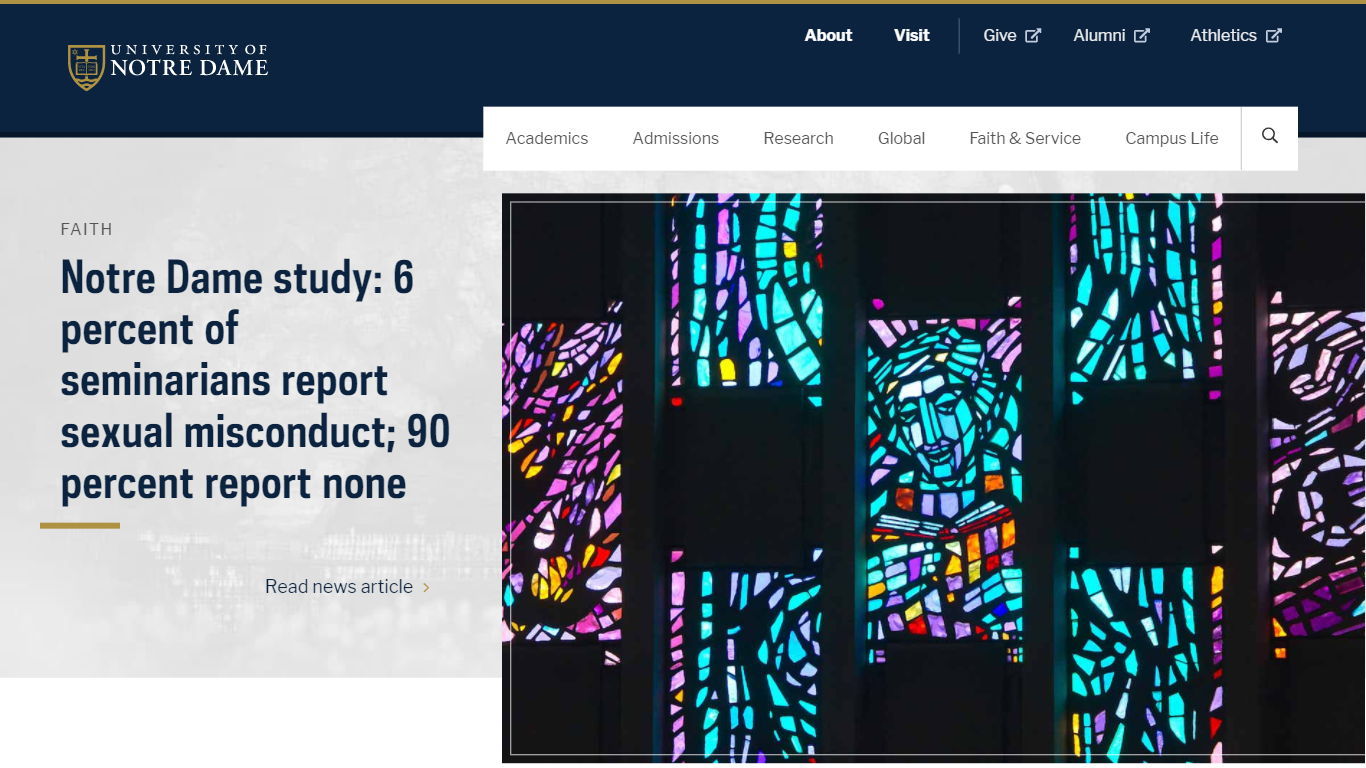Click the University of Notre Dame wordmark
Viewport: 1366px width, 768px height.
pos(188,61)
